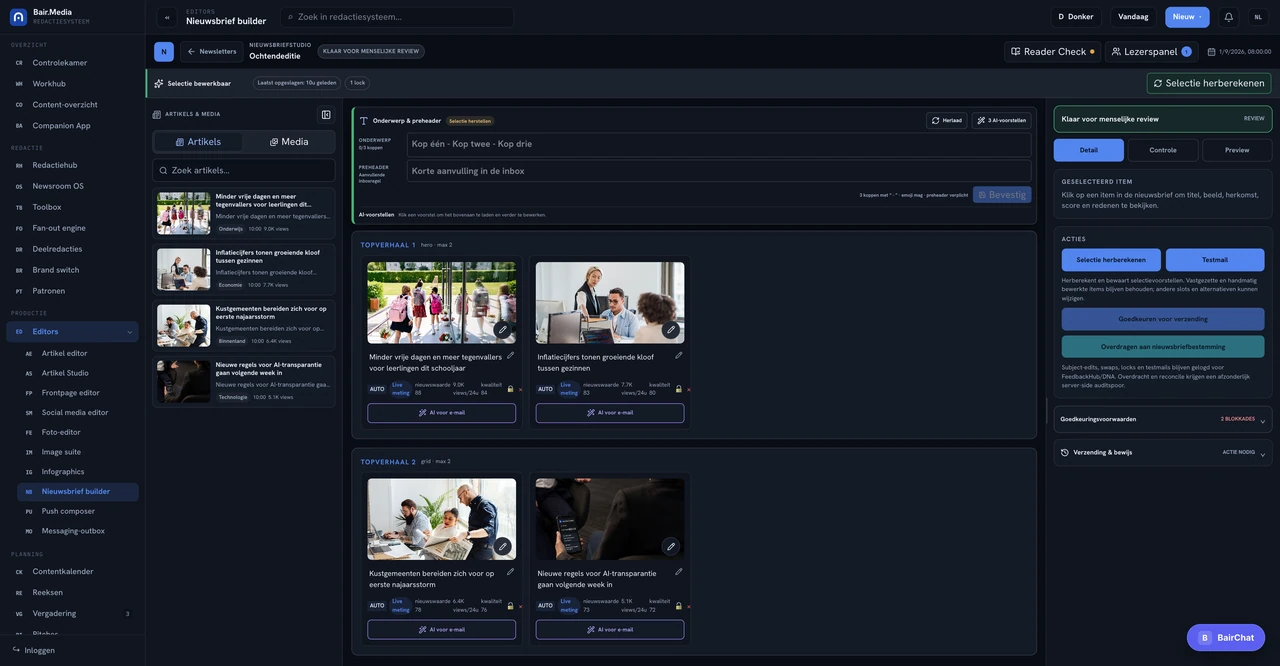Open the Detail tab
The height and width of the screenshot is (666, 1280).
coord(1089,150)
